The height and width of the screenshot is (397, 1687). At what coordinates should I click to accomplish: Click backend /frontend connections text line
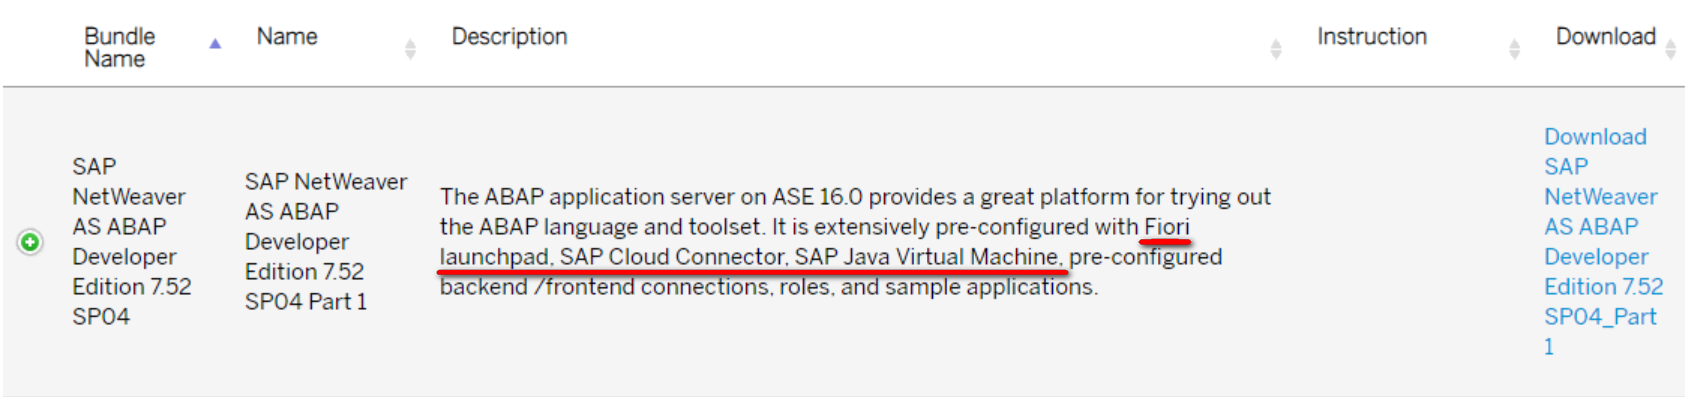(x=768, y=287)
